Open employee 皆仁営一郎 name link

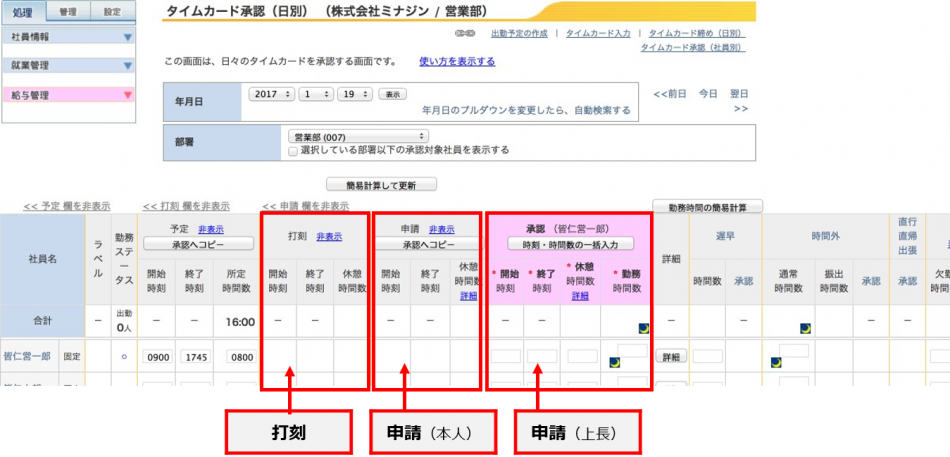click(x=27, y=357)
